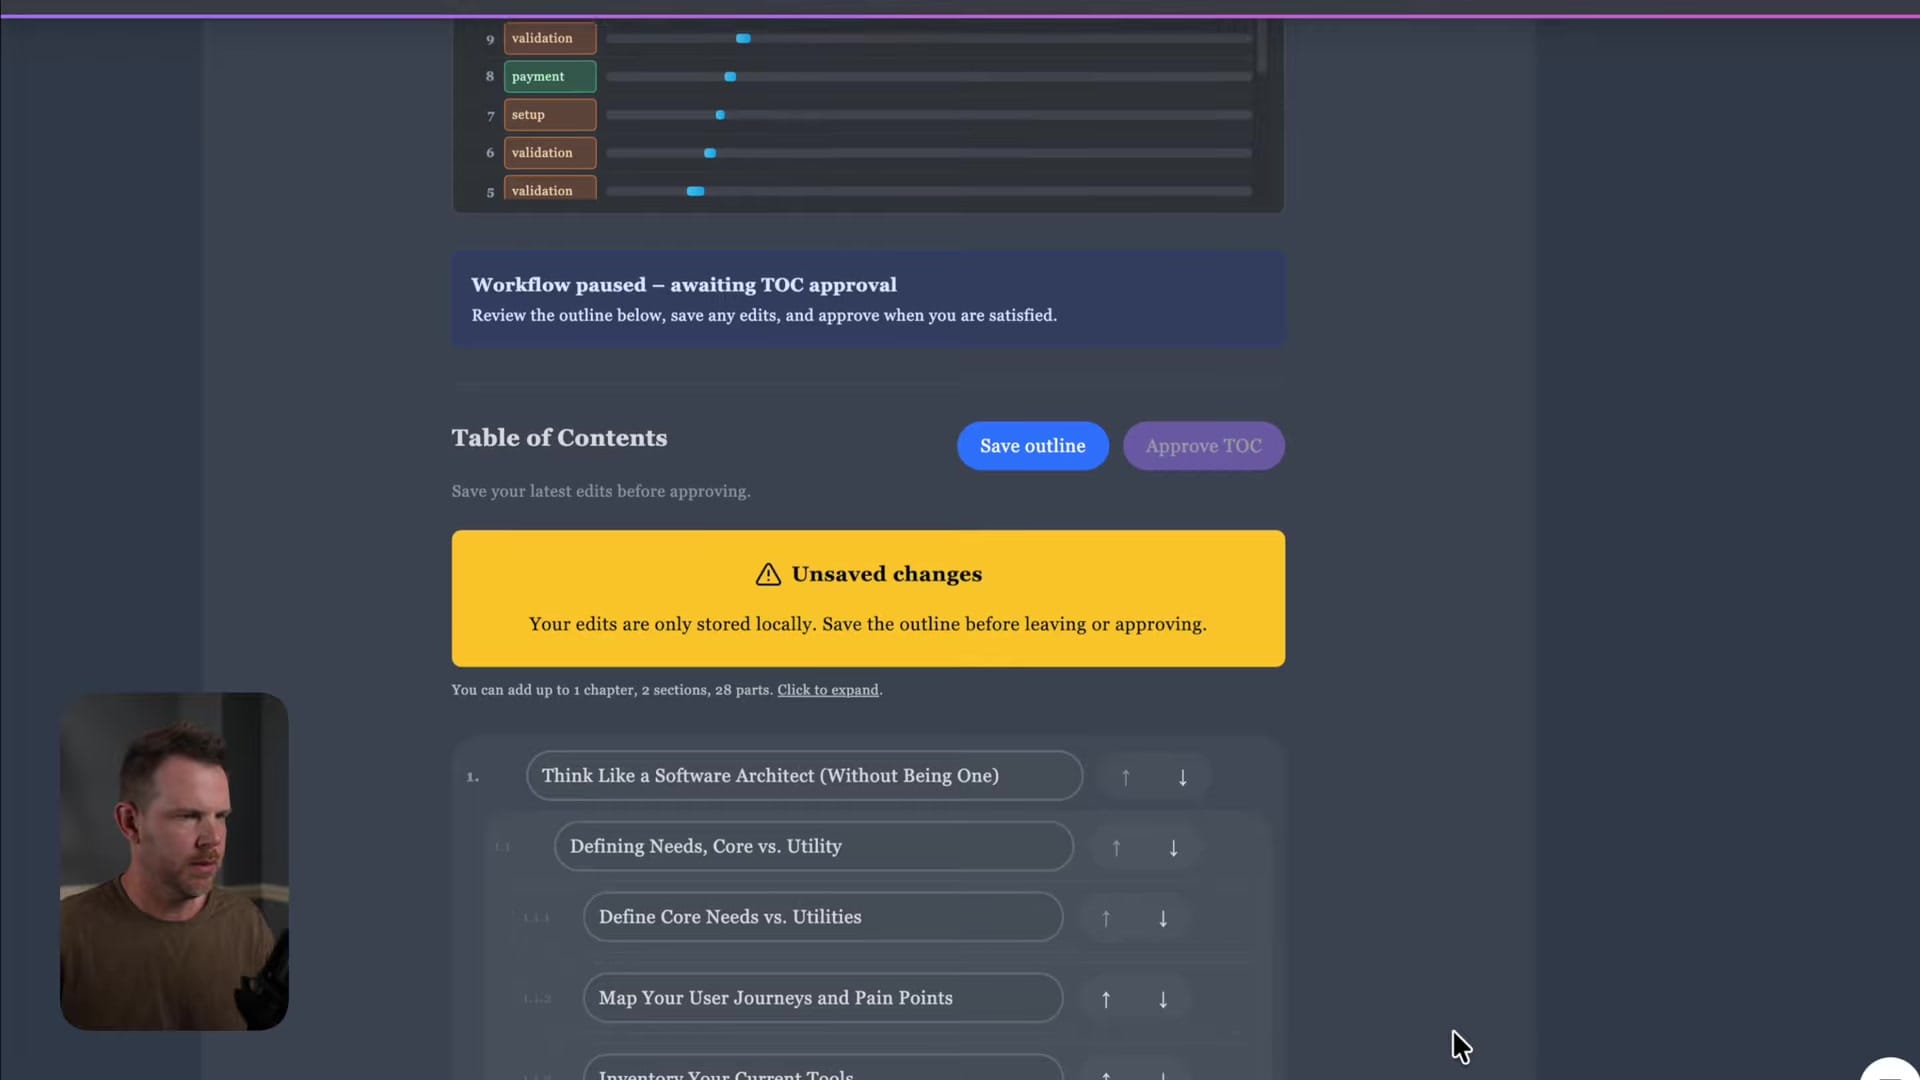Click 'Save your latest edits before approving.' text
The width and height of the screenshot is (1920, 1080).
[601, 491]
